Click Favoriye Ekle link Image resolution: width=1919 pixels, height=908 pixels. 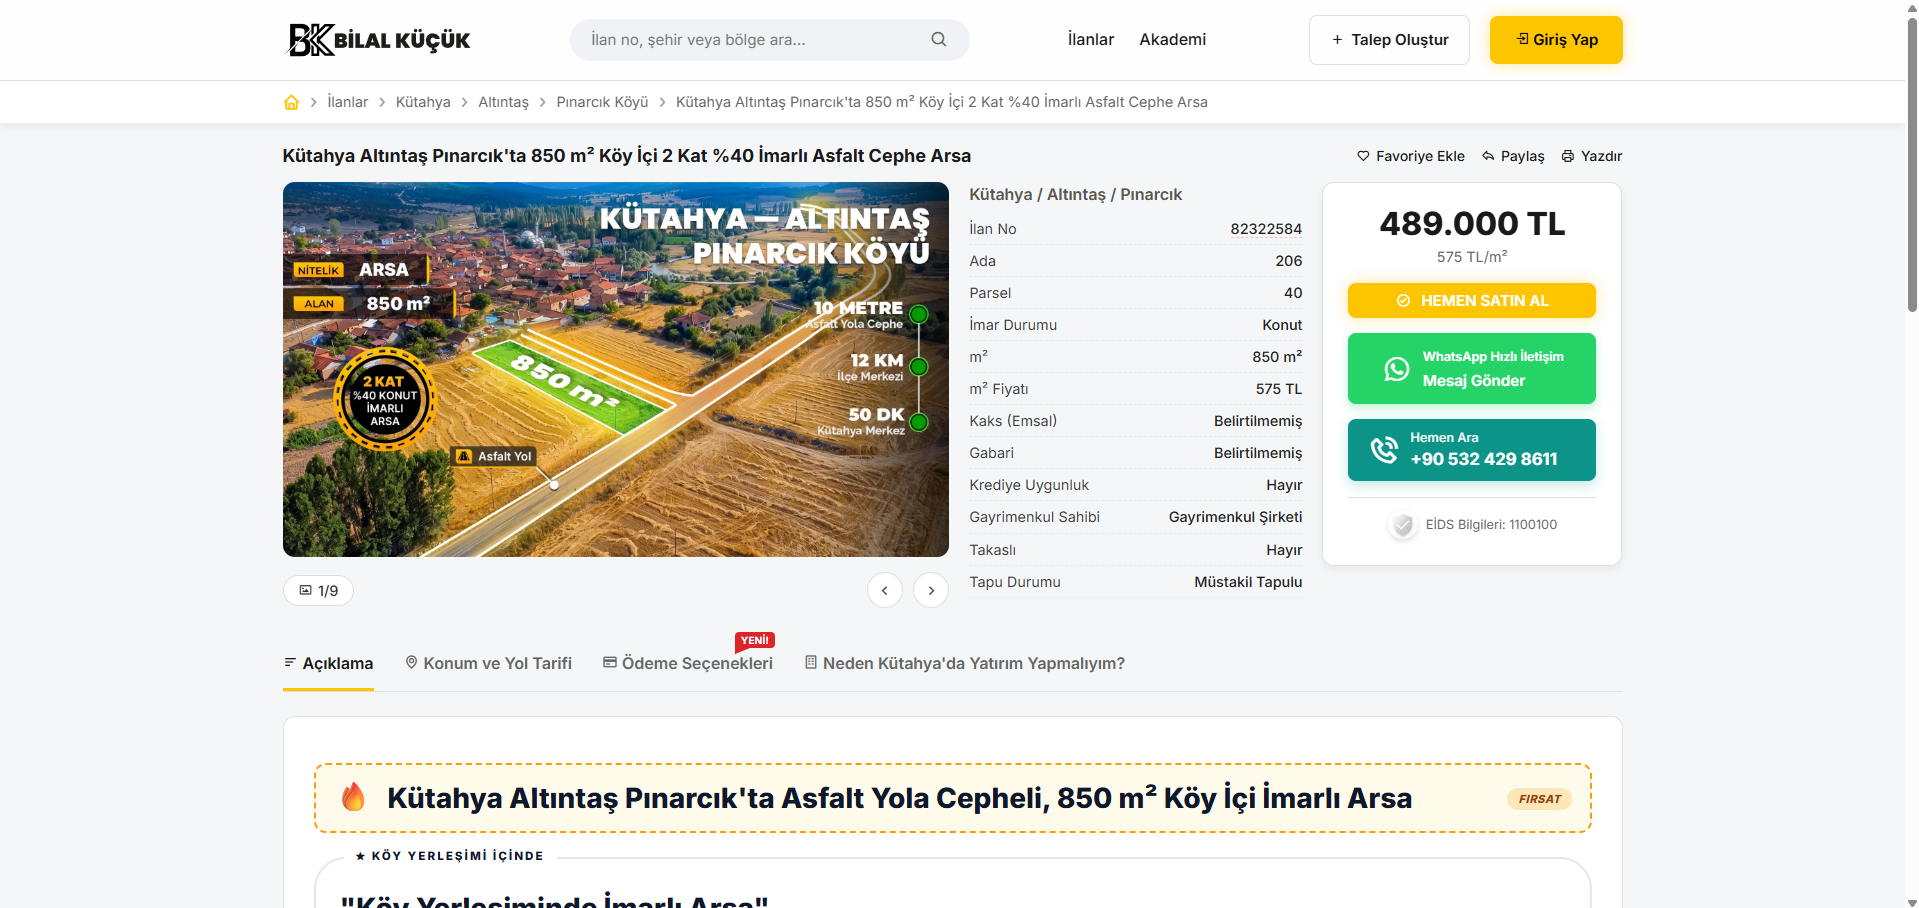tap(1411, 156)
